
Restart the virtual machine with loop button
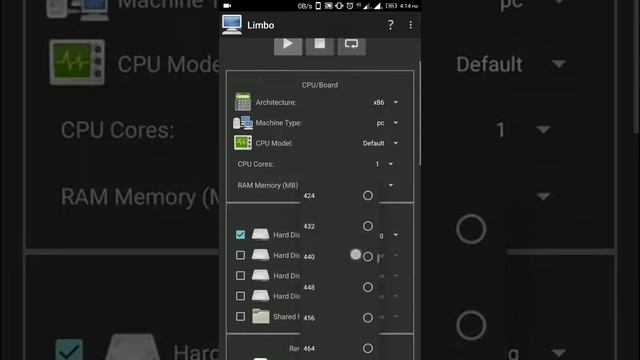(x=351, y=45)
